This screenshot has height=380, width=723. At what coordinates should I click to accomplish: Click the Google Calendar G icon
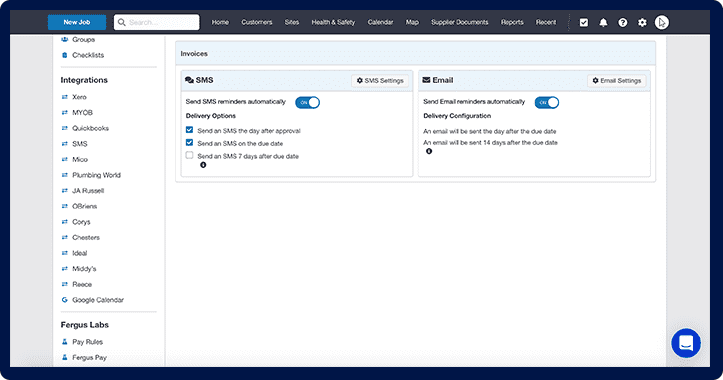65,300
